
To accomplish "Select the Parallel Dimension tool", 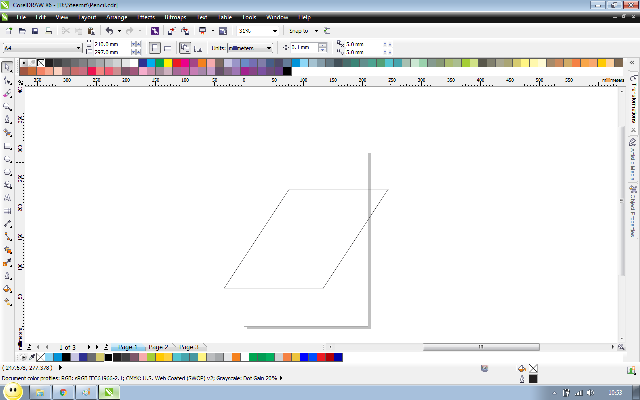I will click(7, 224).
